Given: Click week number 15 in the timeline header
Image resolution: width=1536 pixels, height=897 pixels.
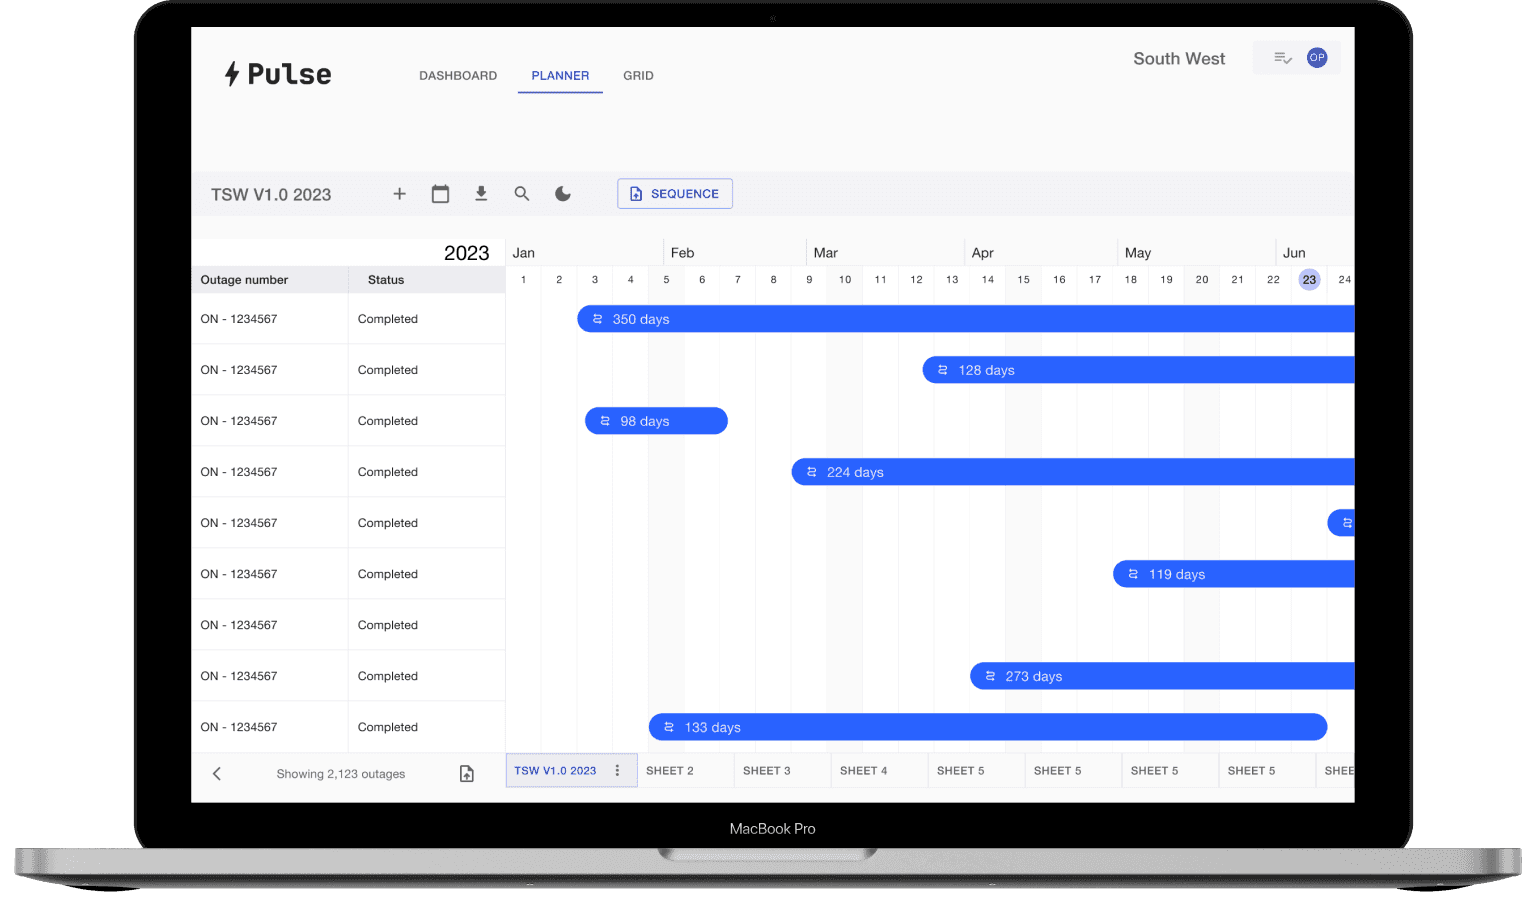Looking at the screenshot, I should (x=1024, y=280).
